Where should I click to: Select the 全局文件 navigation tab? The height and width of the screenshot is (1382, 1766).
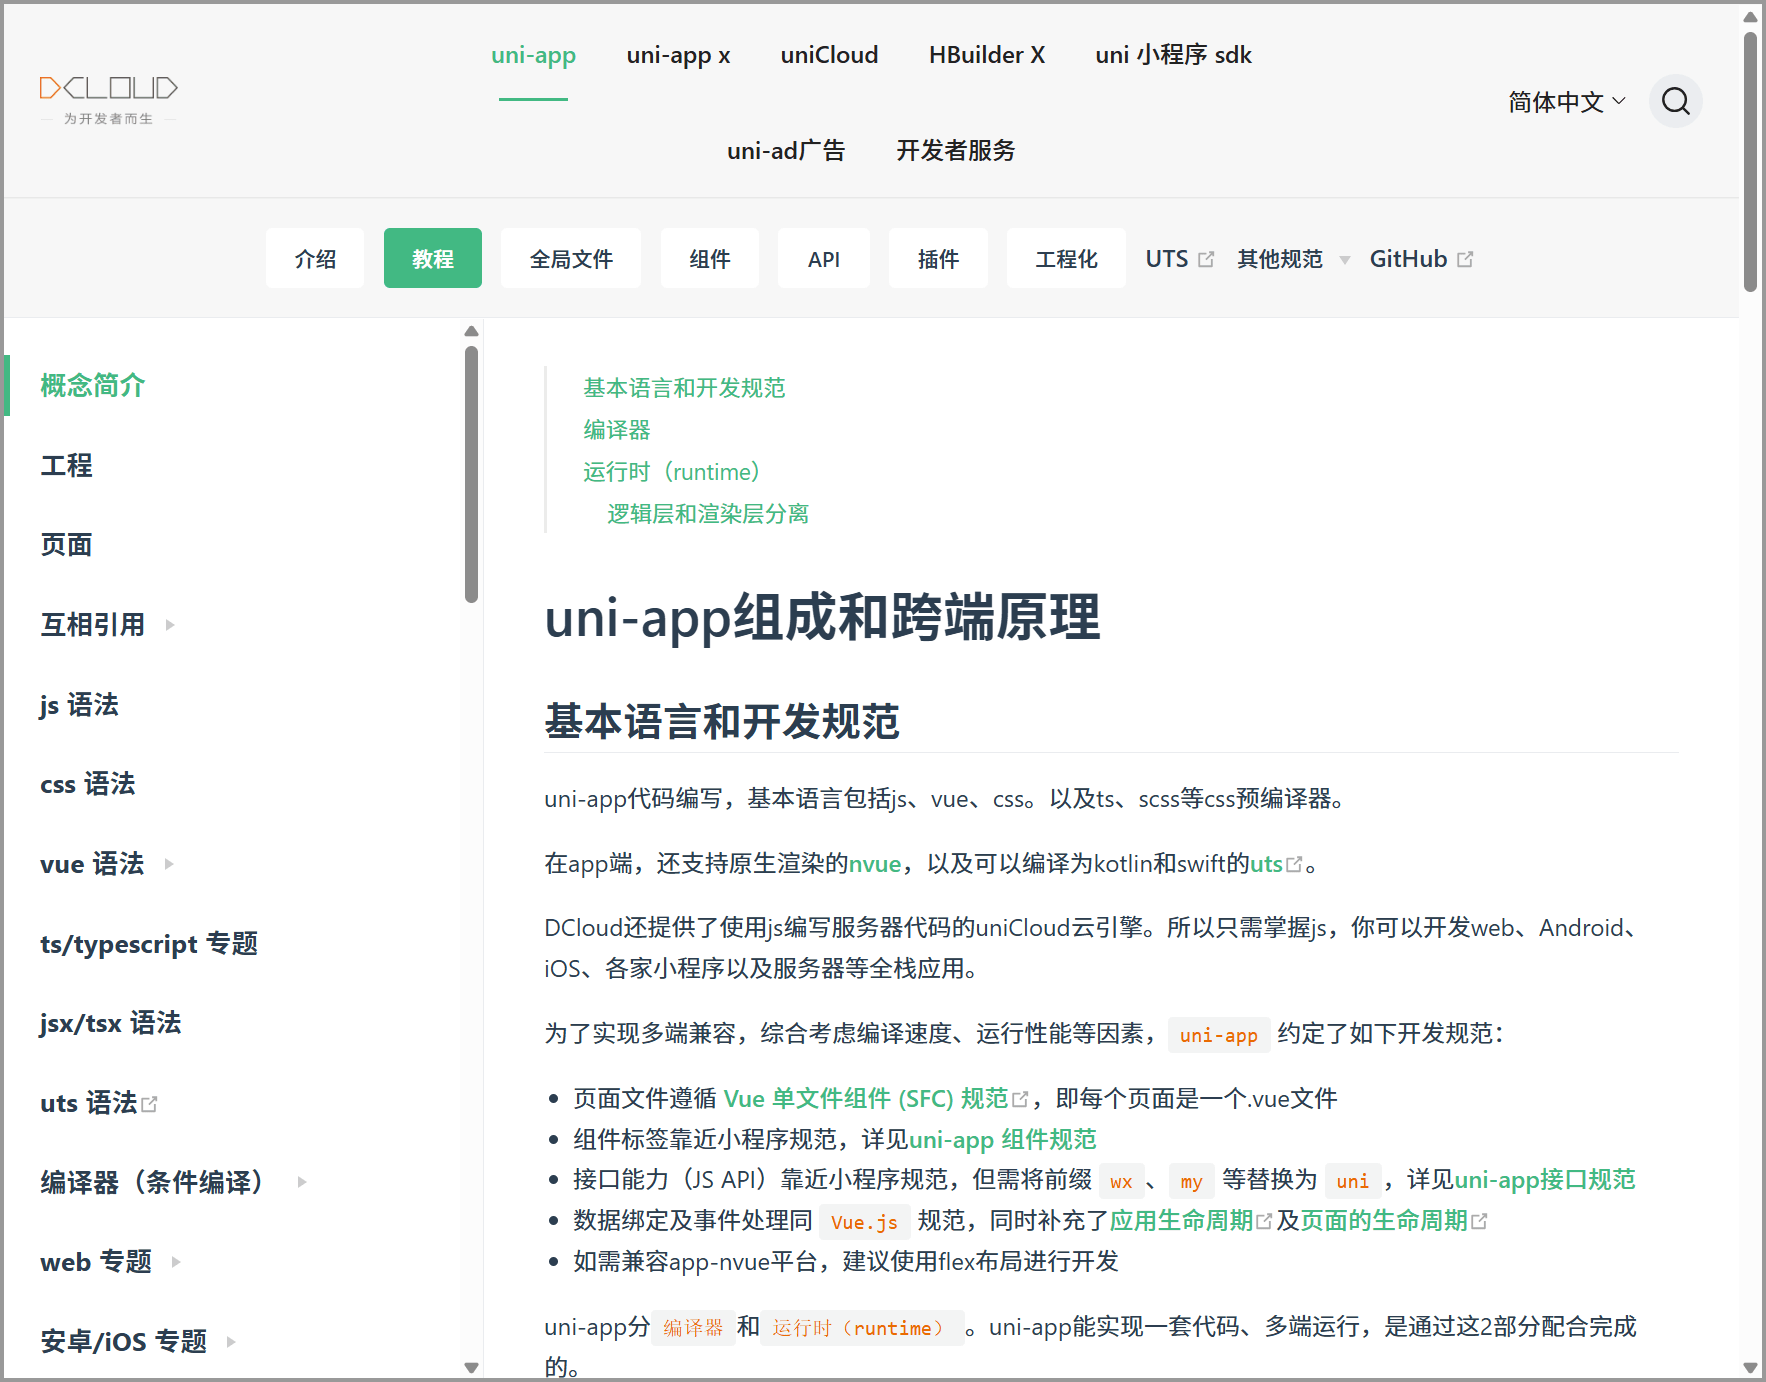coord(571,259)
